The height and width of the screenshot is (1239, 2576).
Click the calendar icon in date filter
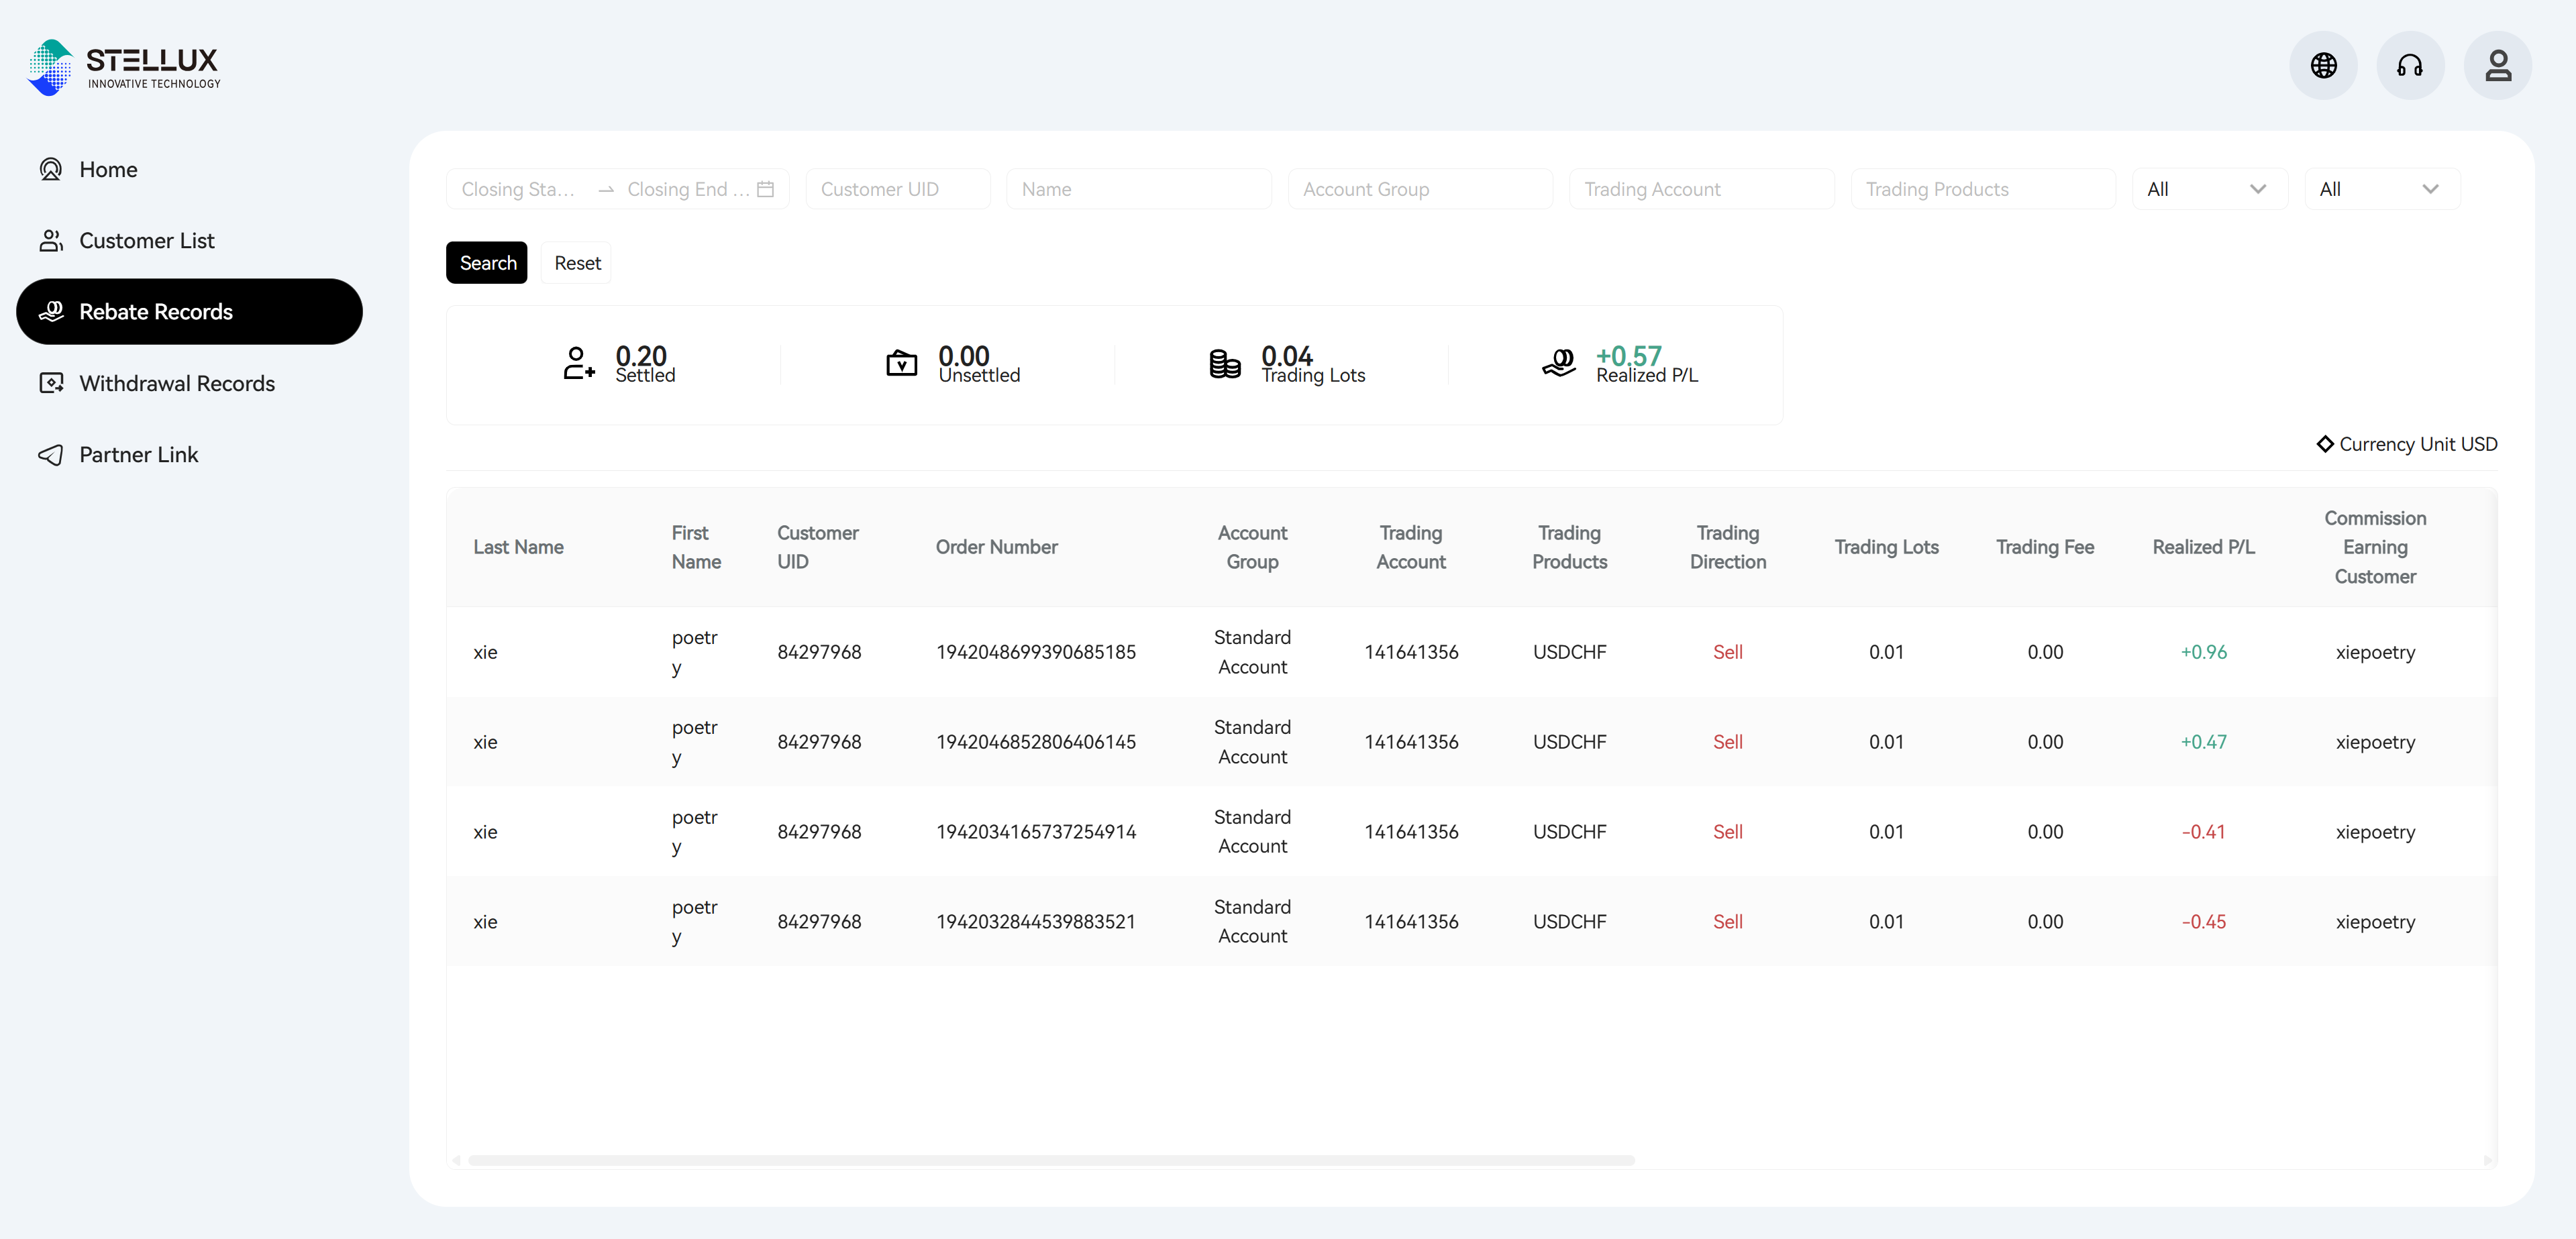(x=765, y=189)
